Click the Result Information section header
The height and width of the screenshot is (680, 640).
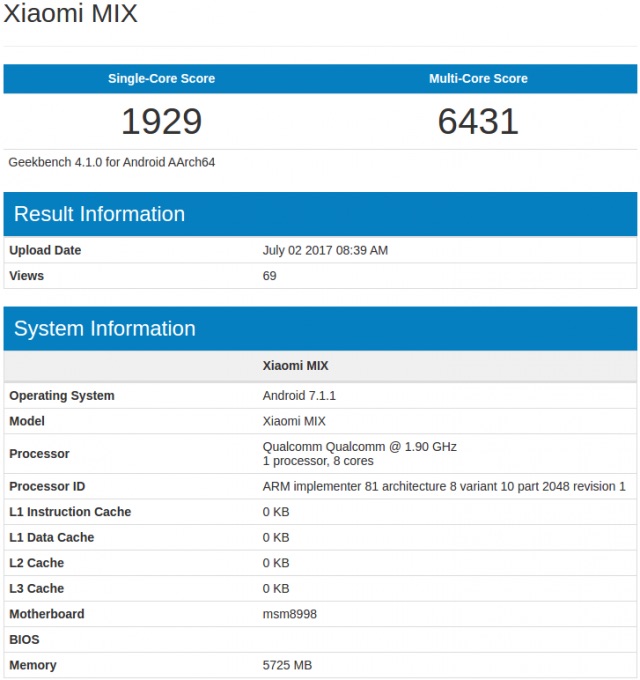coord(99,214)
